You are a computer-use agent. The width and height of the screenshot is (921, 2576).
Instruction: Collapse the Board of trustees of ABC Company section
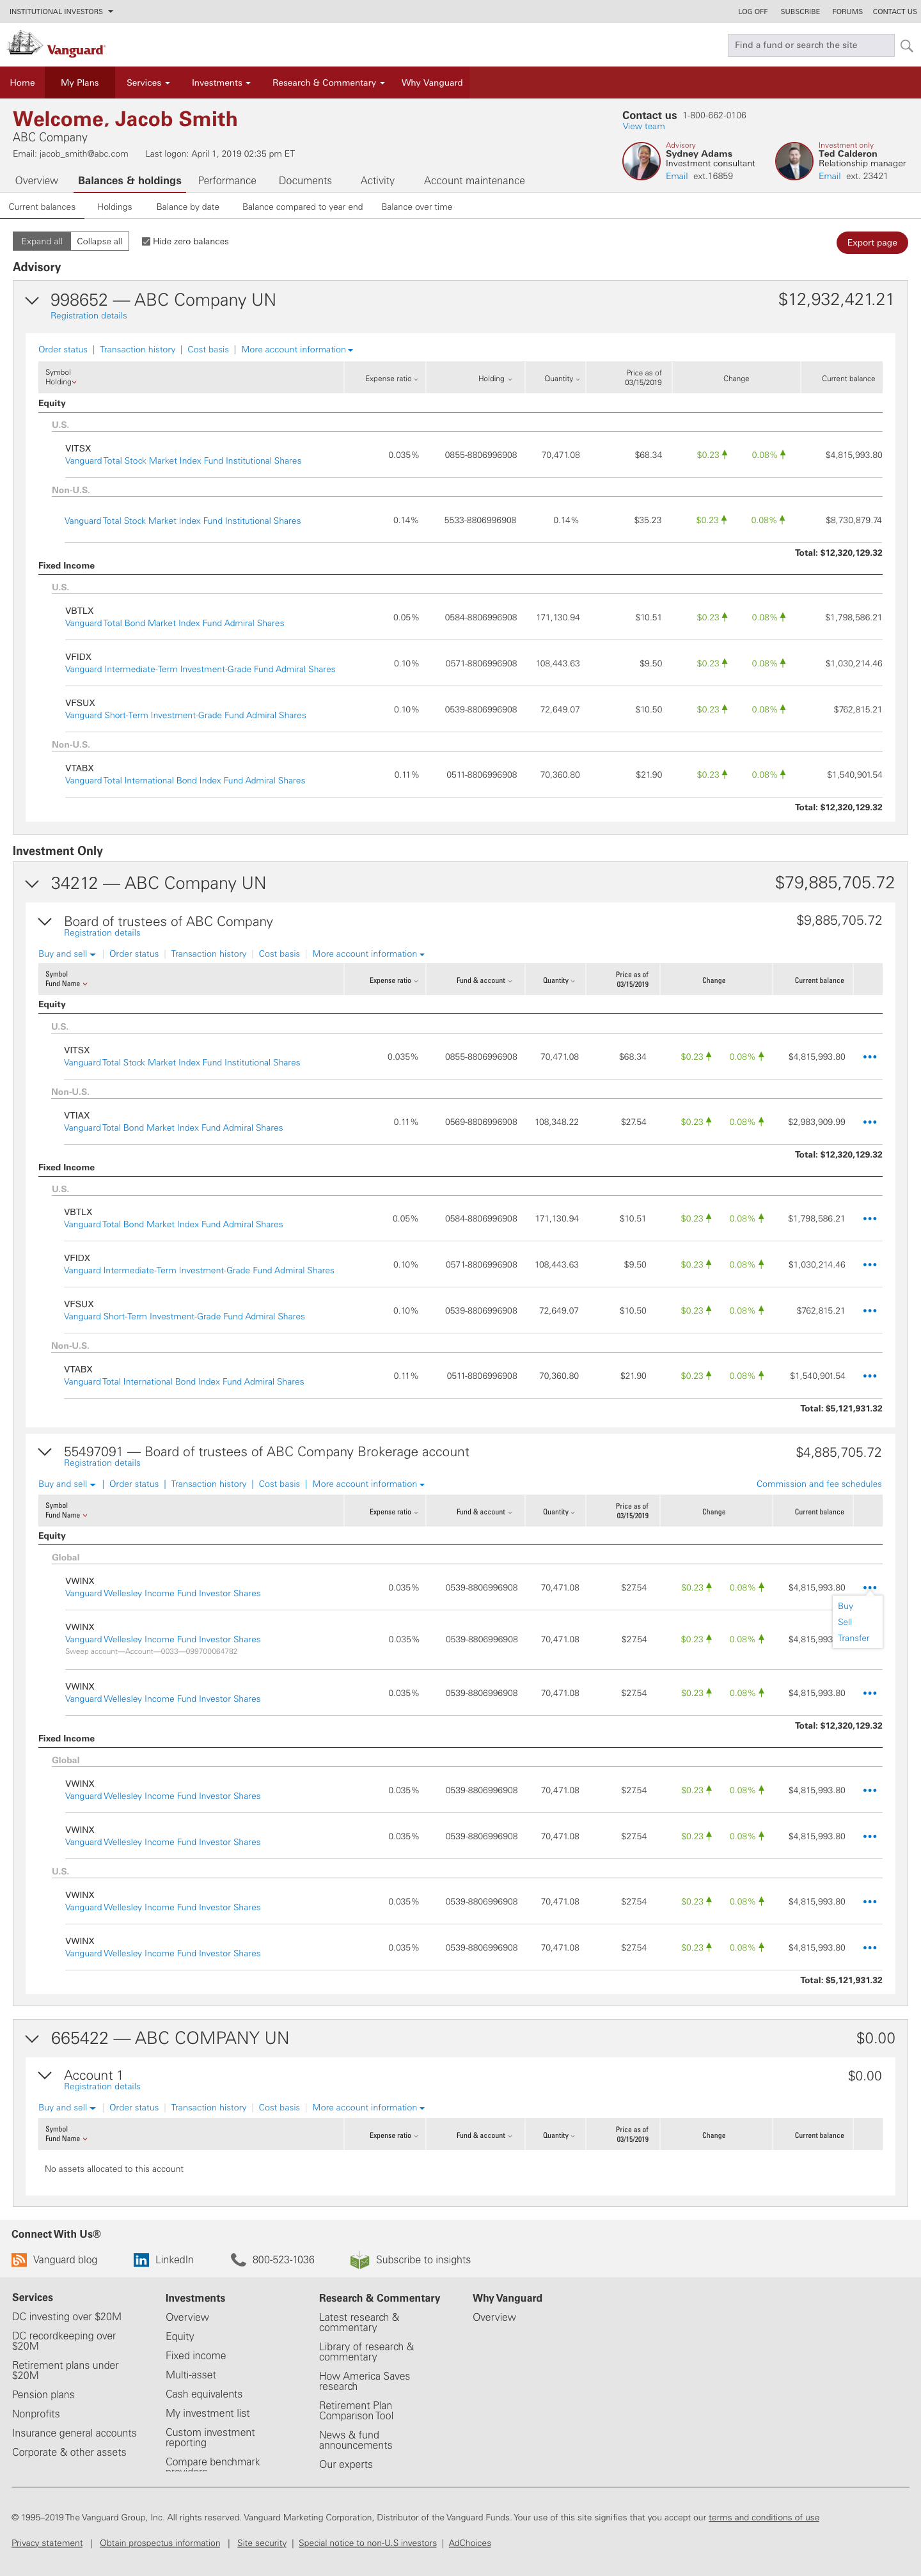tap(45, 921)
